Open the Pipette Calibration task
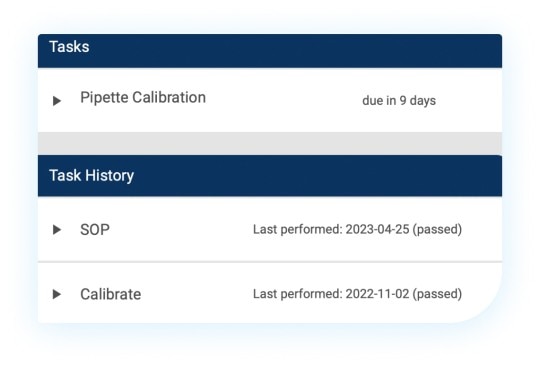540x365 pixels. [143, 97]
